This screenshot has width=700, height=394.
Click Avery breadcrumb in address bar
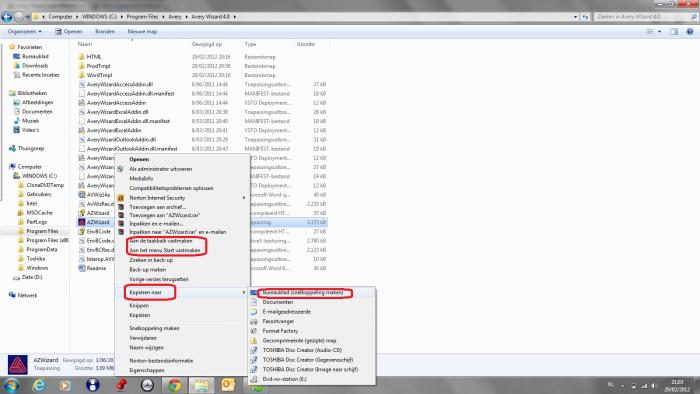tap(175, 17)
